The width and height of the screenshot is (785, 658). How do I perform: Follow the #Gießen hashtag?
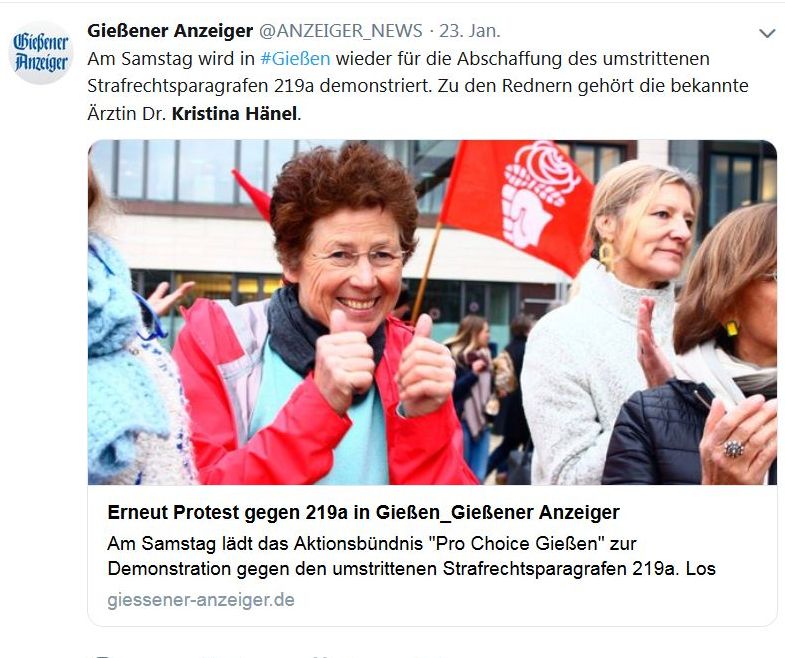(x=295, y=59)
